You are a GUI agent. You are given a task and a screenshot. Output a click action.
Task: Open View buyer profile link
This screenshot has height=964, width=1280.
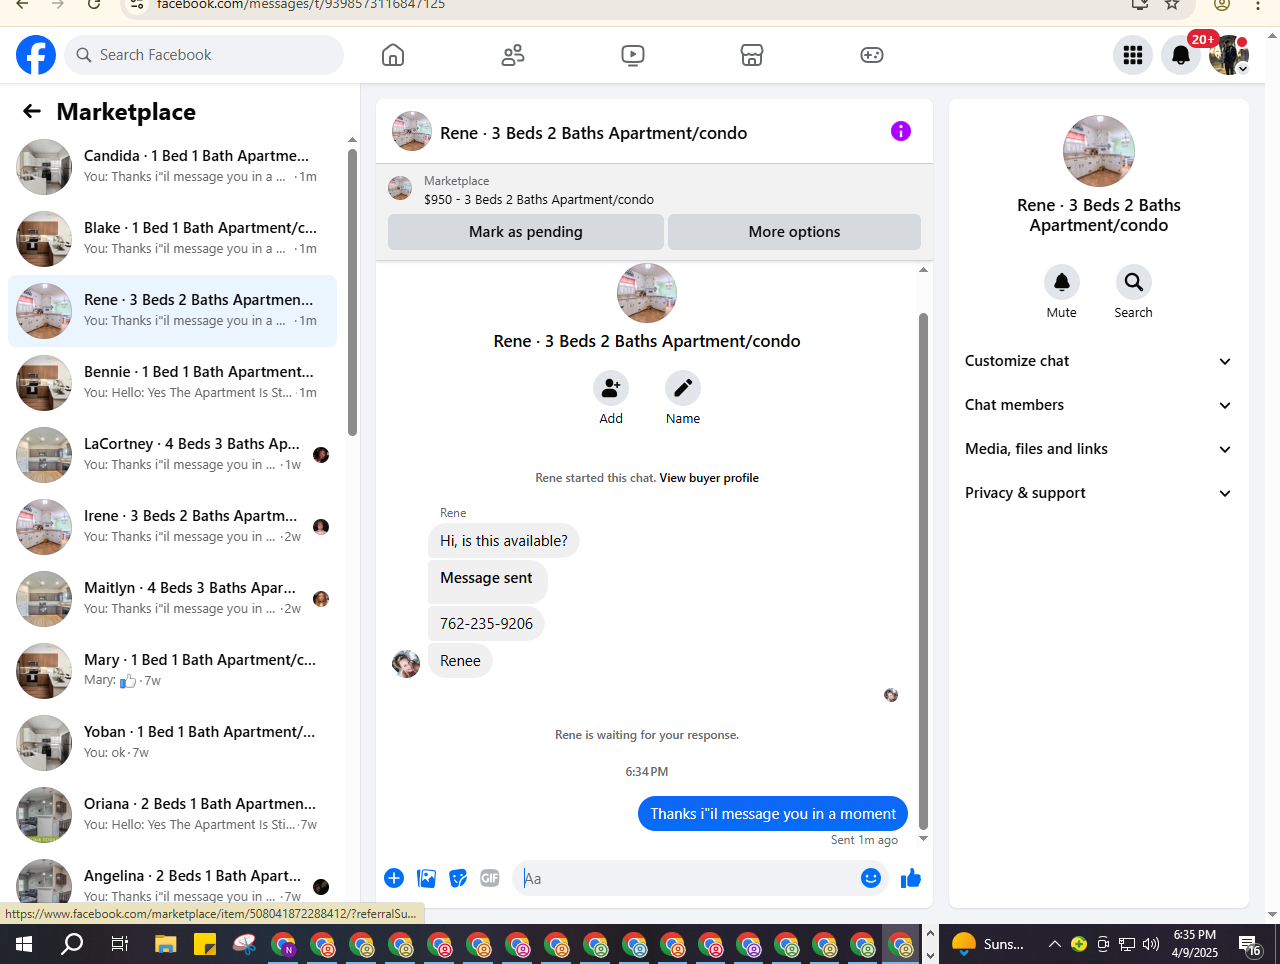click(x=709, y=478)
